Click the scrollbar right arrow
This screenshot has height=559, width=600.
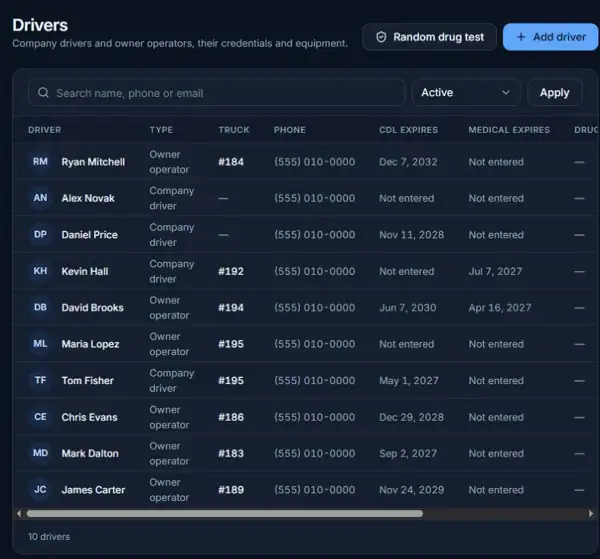591,513
